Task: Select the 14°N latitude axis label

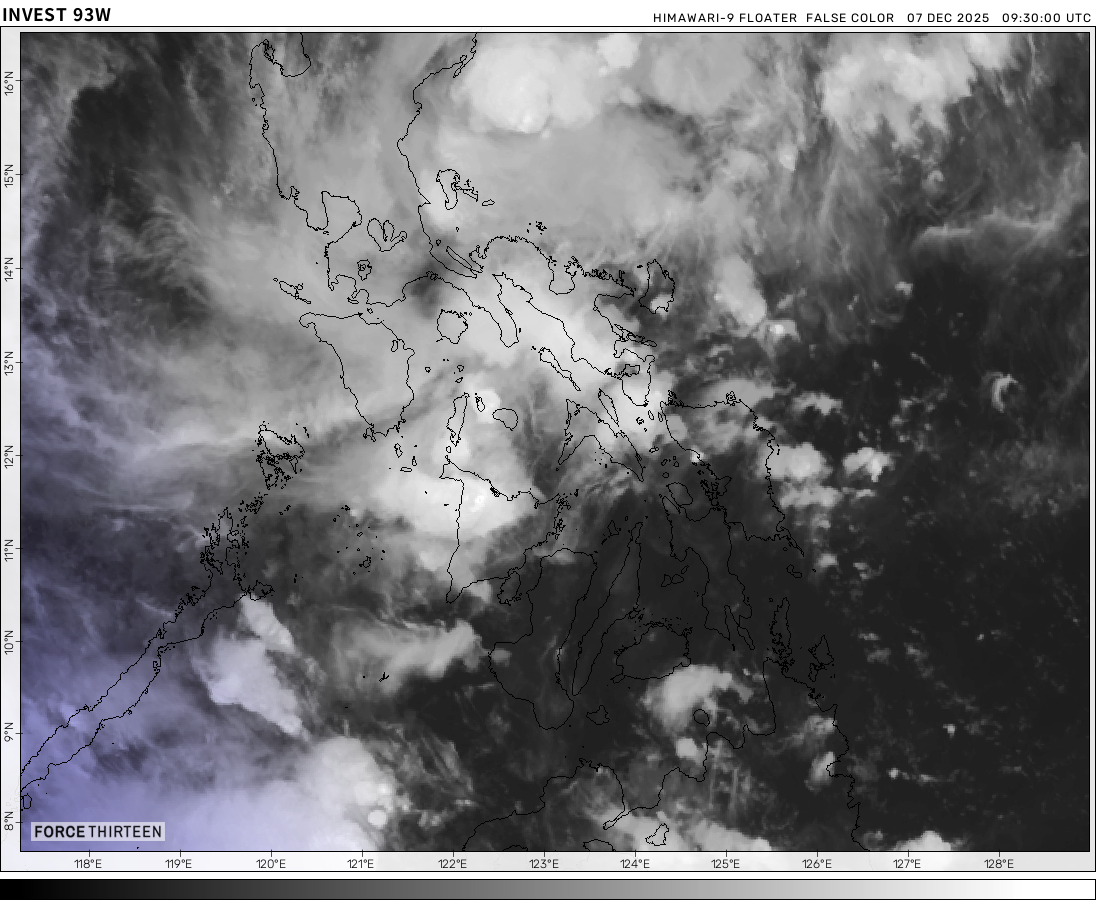Action: [x=10, y=268]
